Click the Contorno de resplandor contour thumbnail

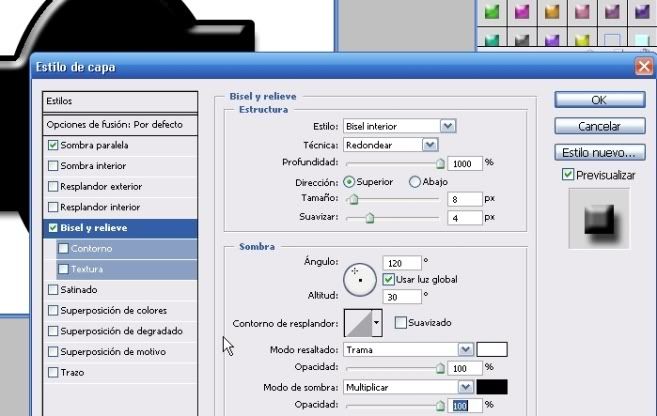click(x=358, y=323)
